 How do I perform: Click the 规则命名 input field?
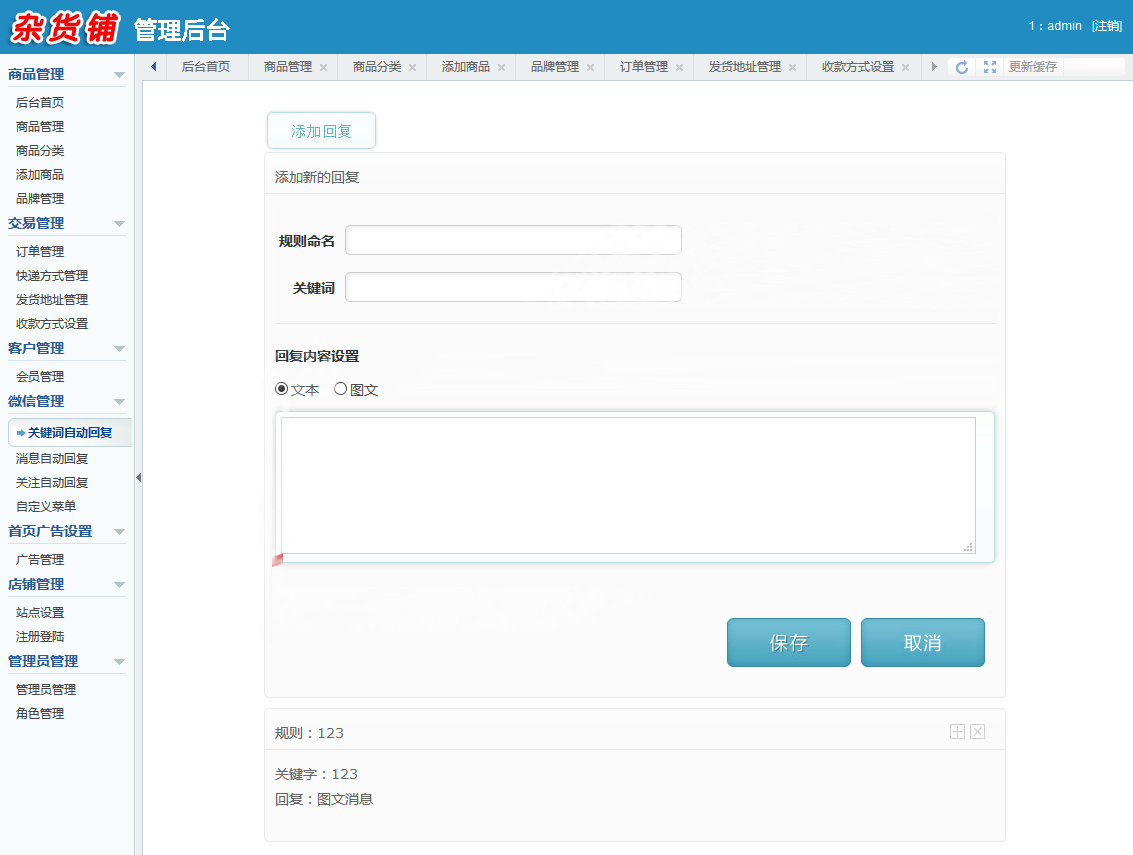[x=513, y=240]
